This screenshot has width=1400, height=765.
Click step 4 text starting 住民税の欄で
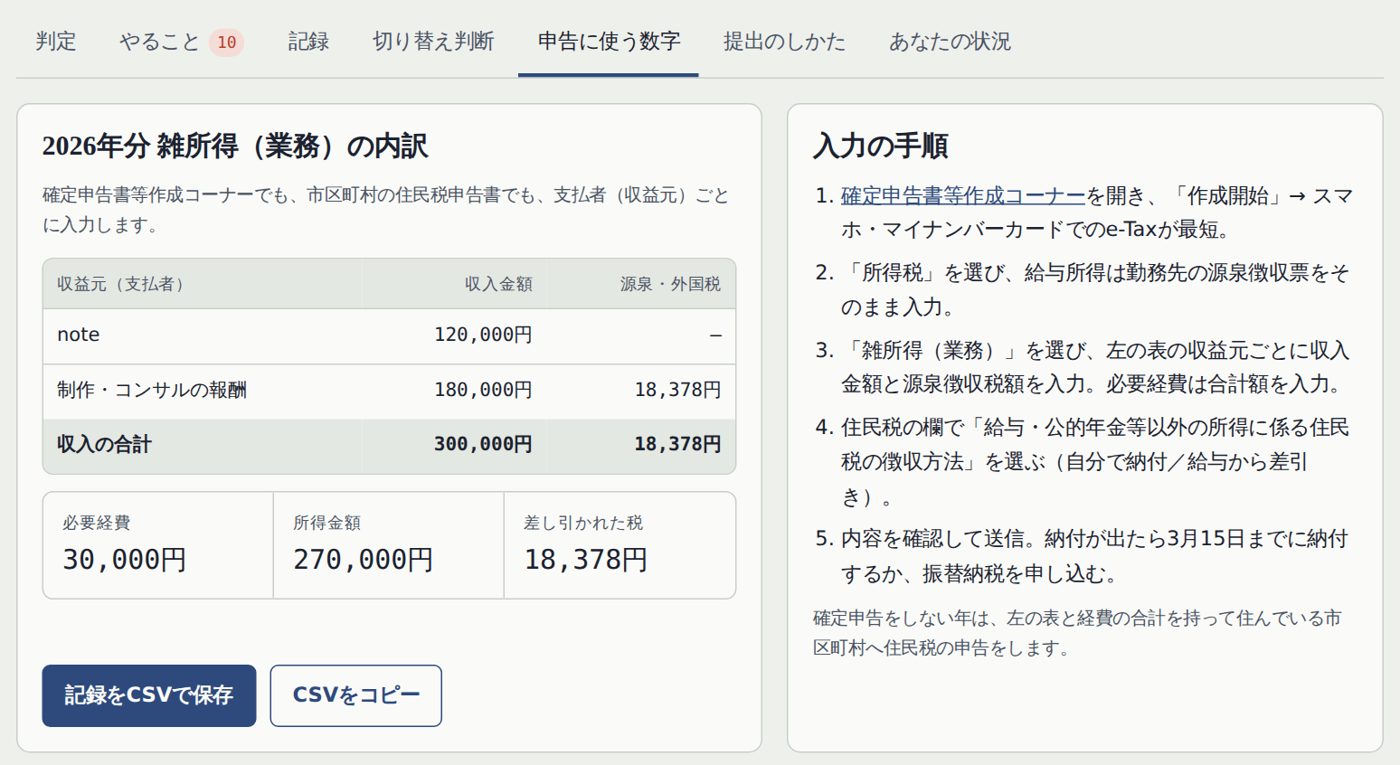coord(1095,462)
